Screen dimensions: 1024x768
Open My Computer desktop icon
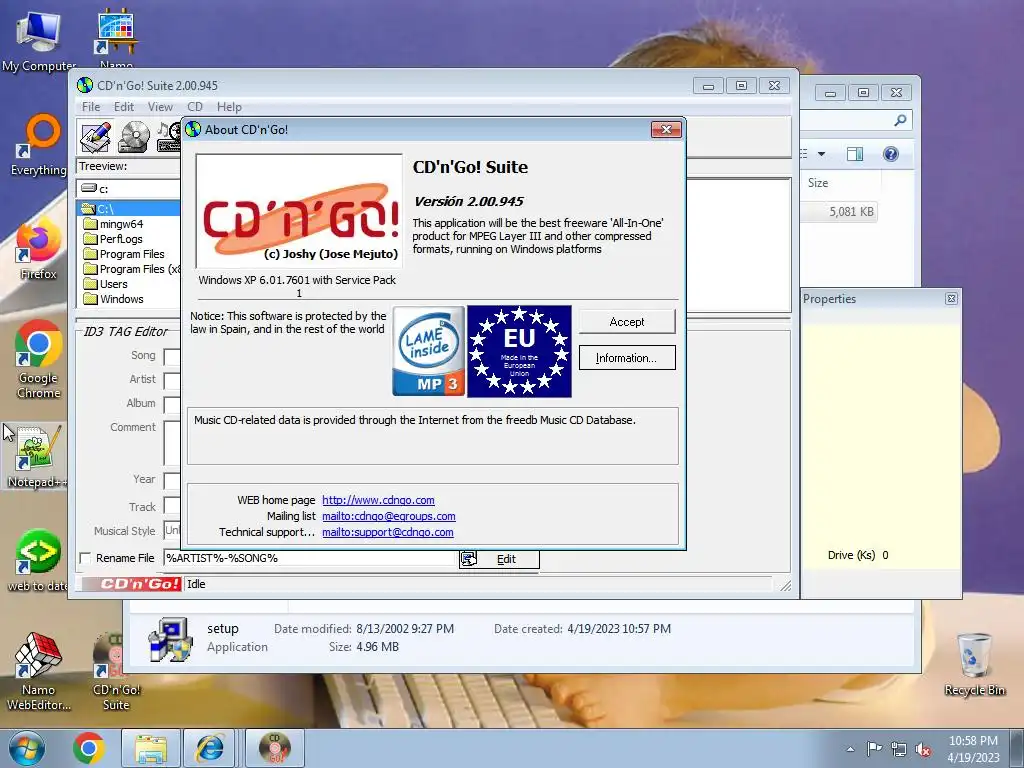(x=39, y=40)
